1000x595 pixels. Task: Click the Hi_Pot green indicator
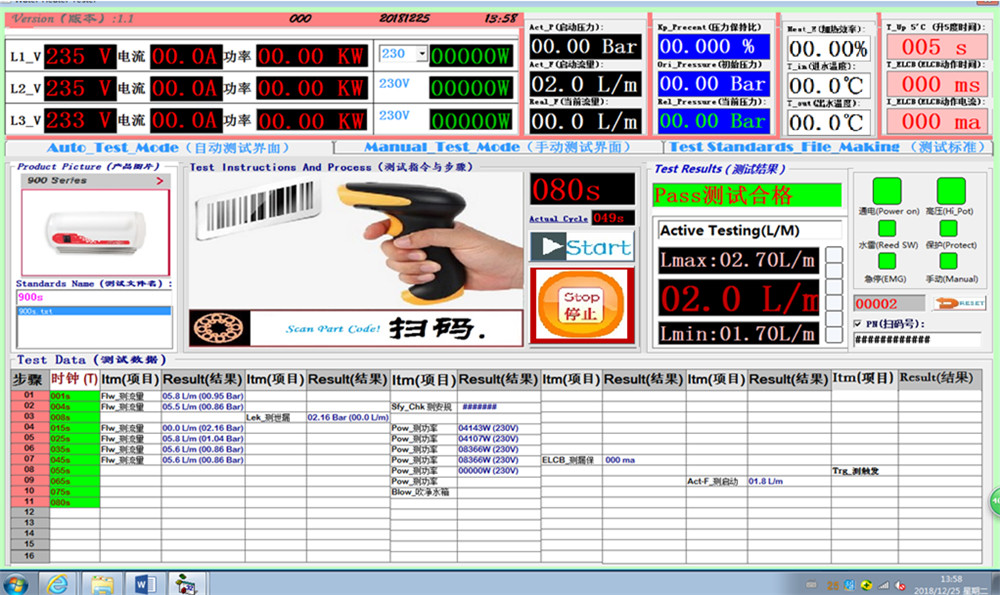(951, 192)
